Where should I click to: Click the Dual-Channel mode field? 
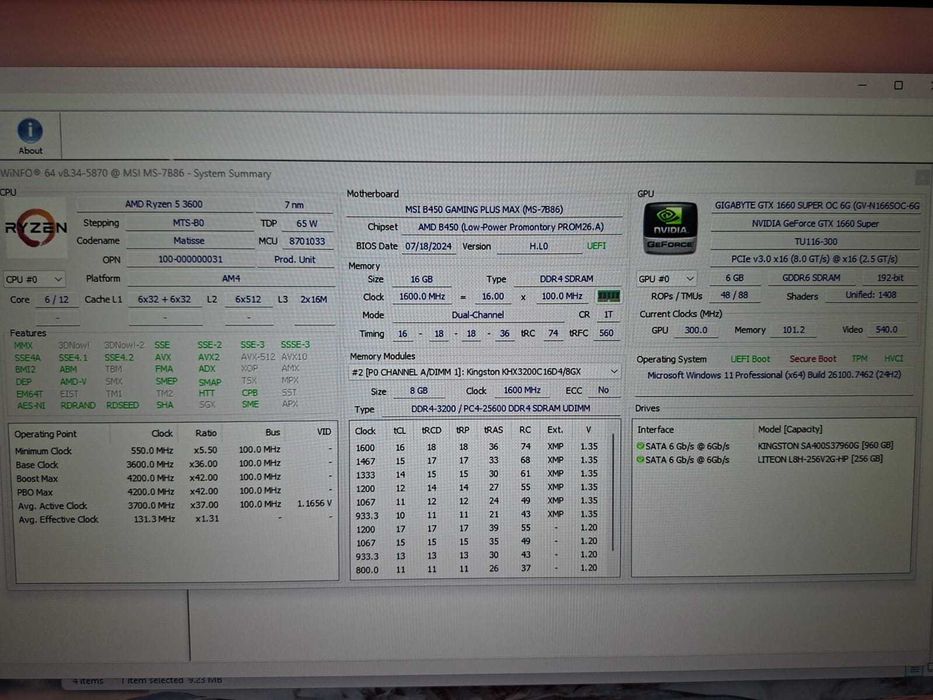477,315
